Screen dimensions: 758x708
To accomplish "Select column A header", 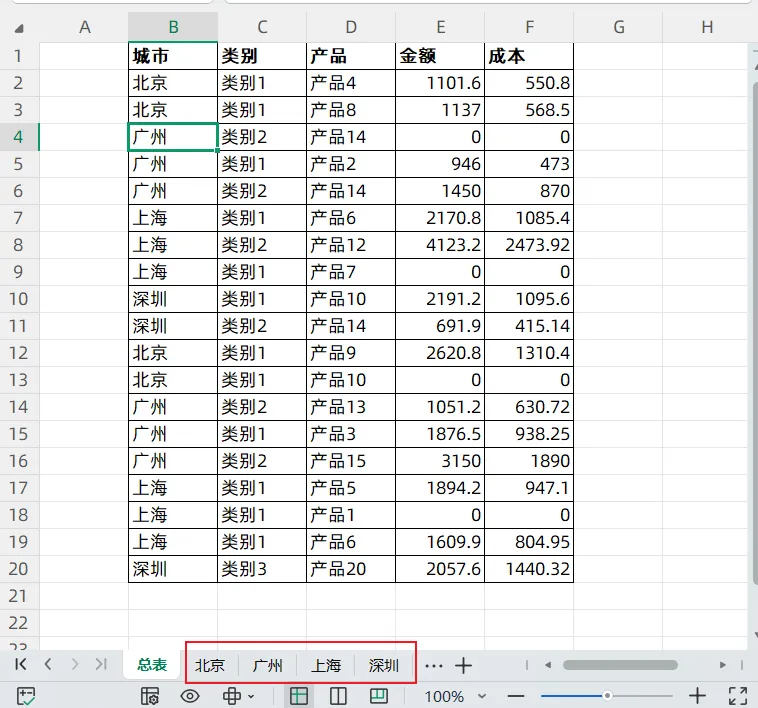I will point(84,27).
